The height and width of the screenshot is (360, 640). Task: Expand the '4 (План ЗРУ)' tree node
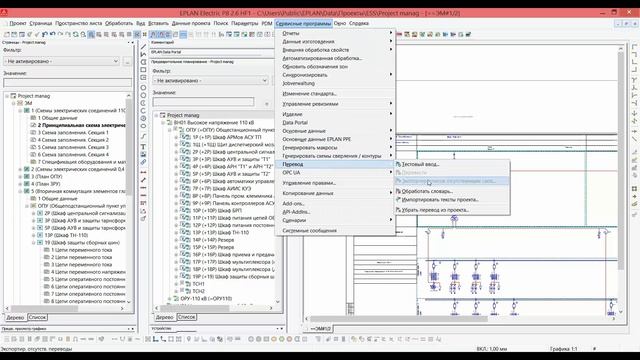20,184
